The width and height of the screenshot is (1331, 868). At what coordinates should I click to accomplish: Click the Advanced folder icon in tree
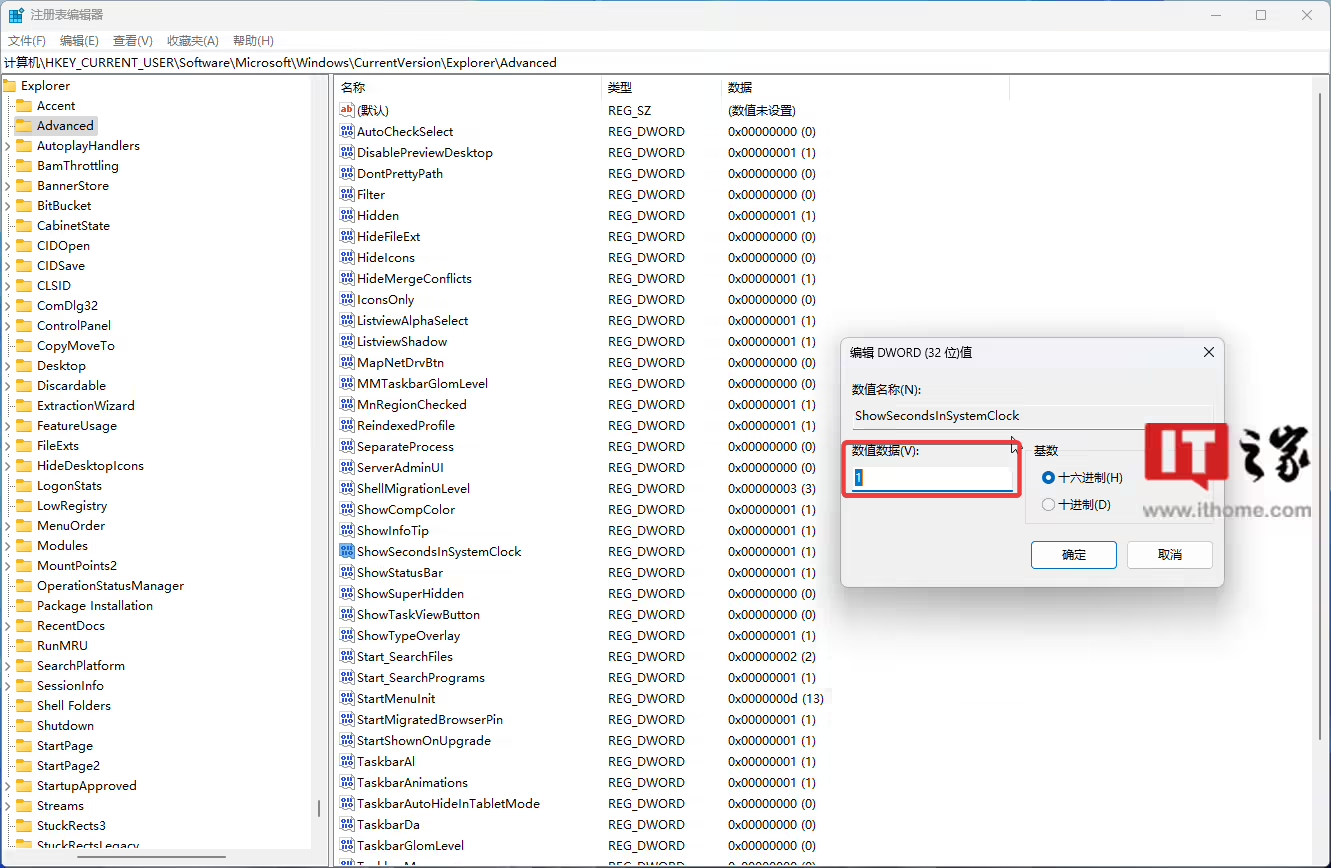24,126
